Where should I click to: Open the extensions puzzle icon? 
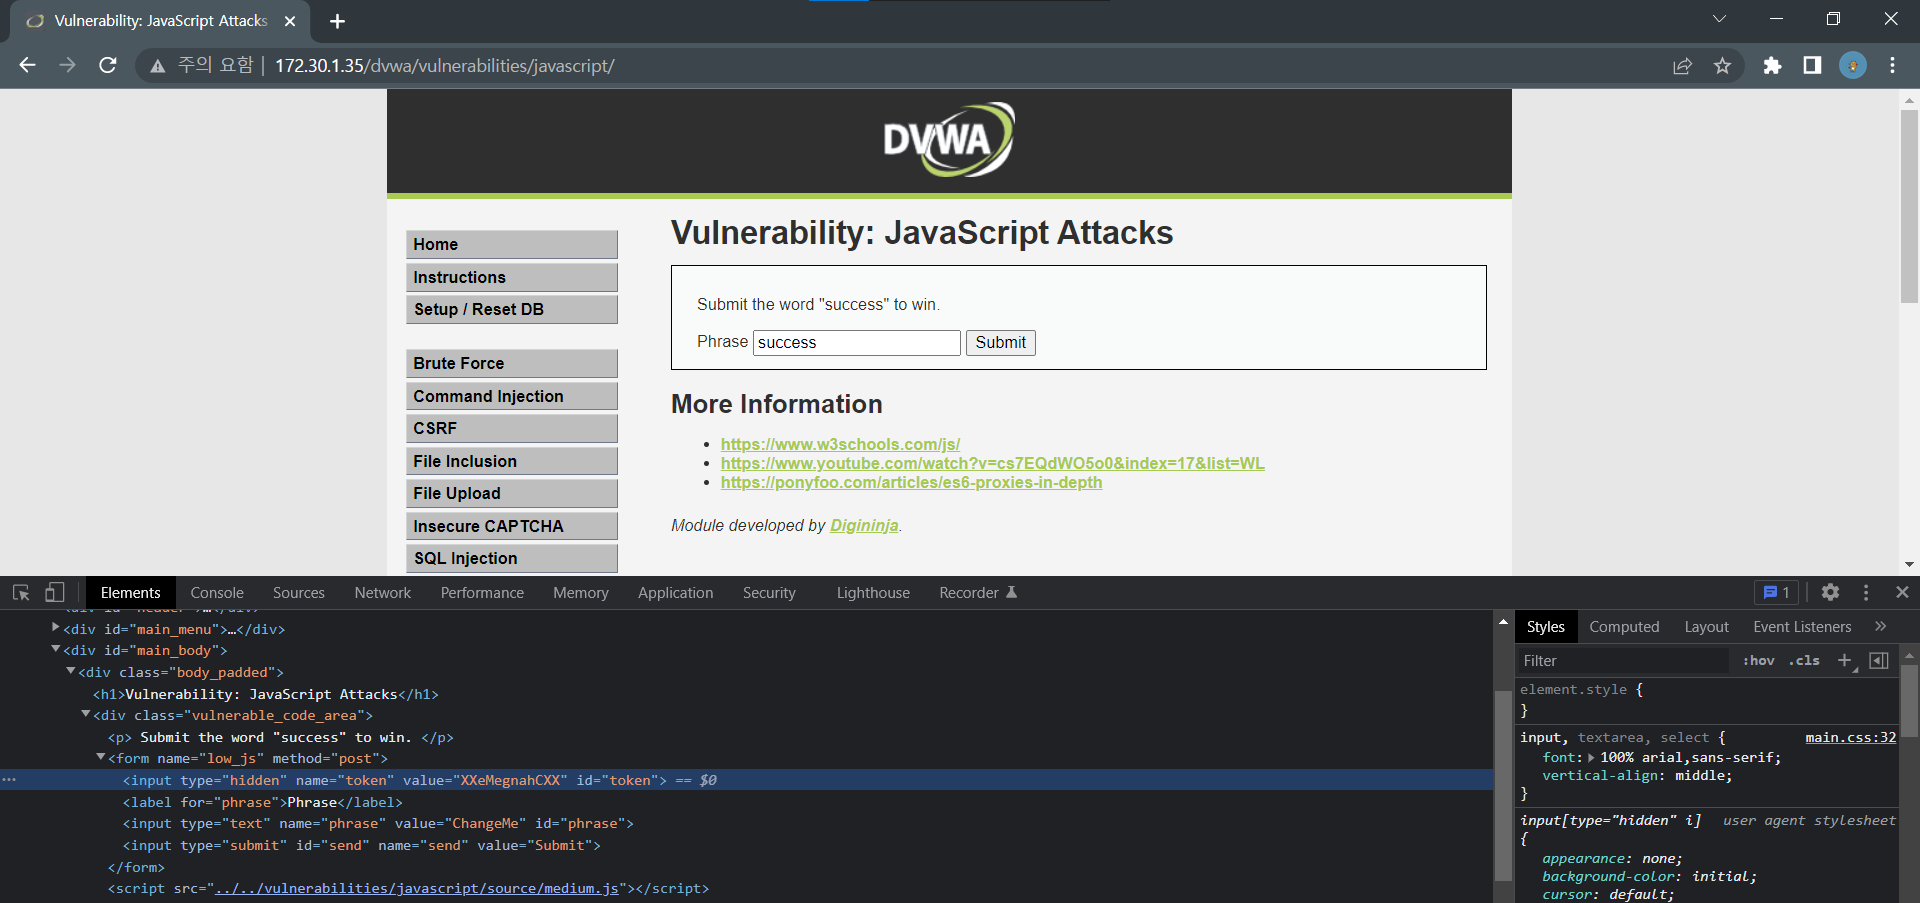click(x=1772, y=66)
